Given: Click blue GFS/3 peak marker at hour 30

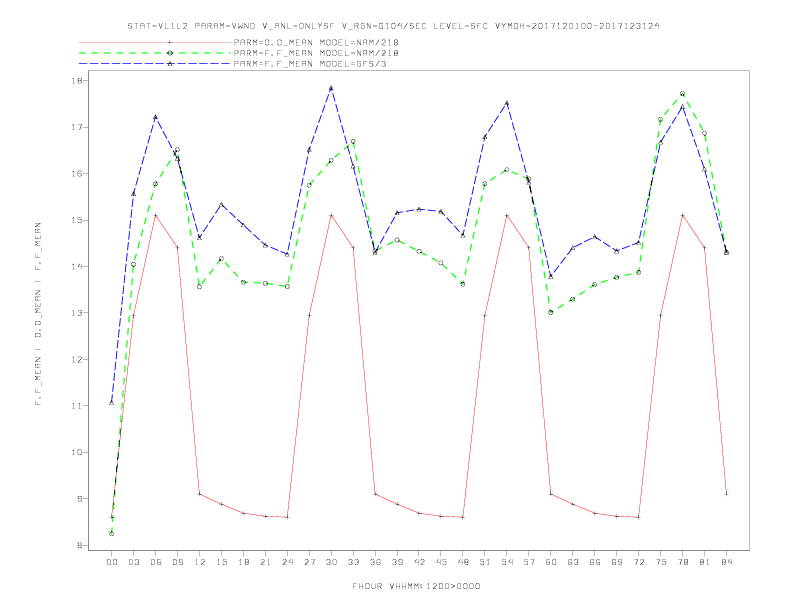Looking at the screenshot, I should [331, 88].
